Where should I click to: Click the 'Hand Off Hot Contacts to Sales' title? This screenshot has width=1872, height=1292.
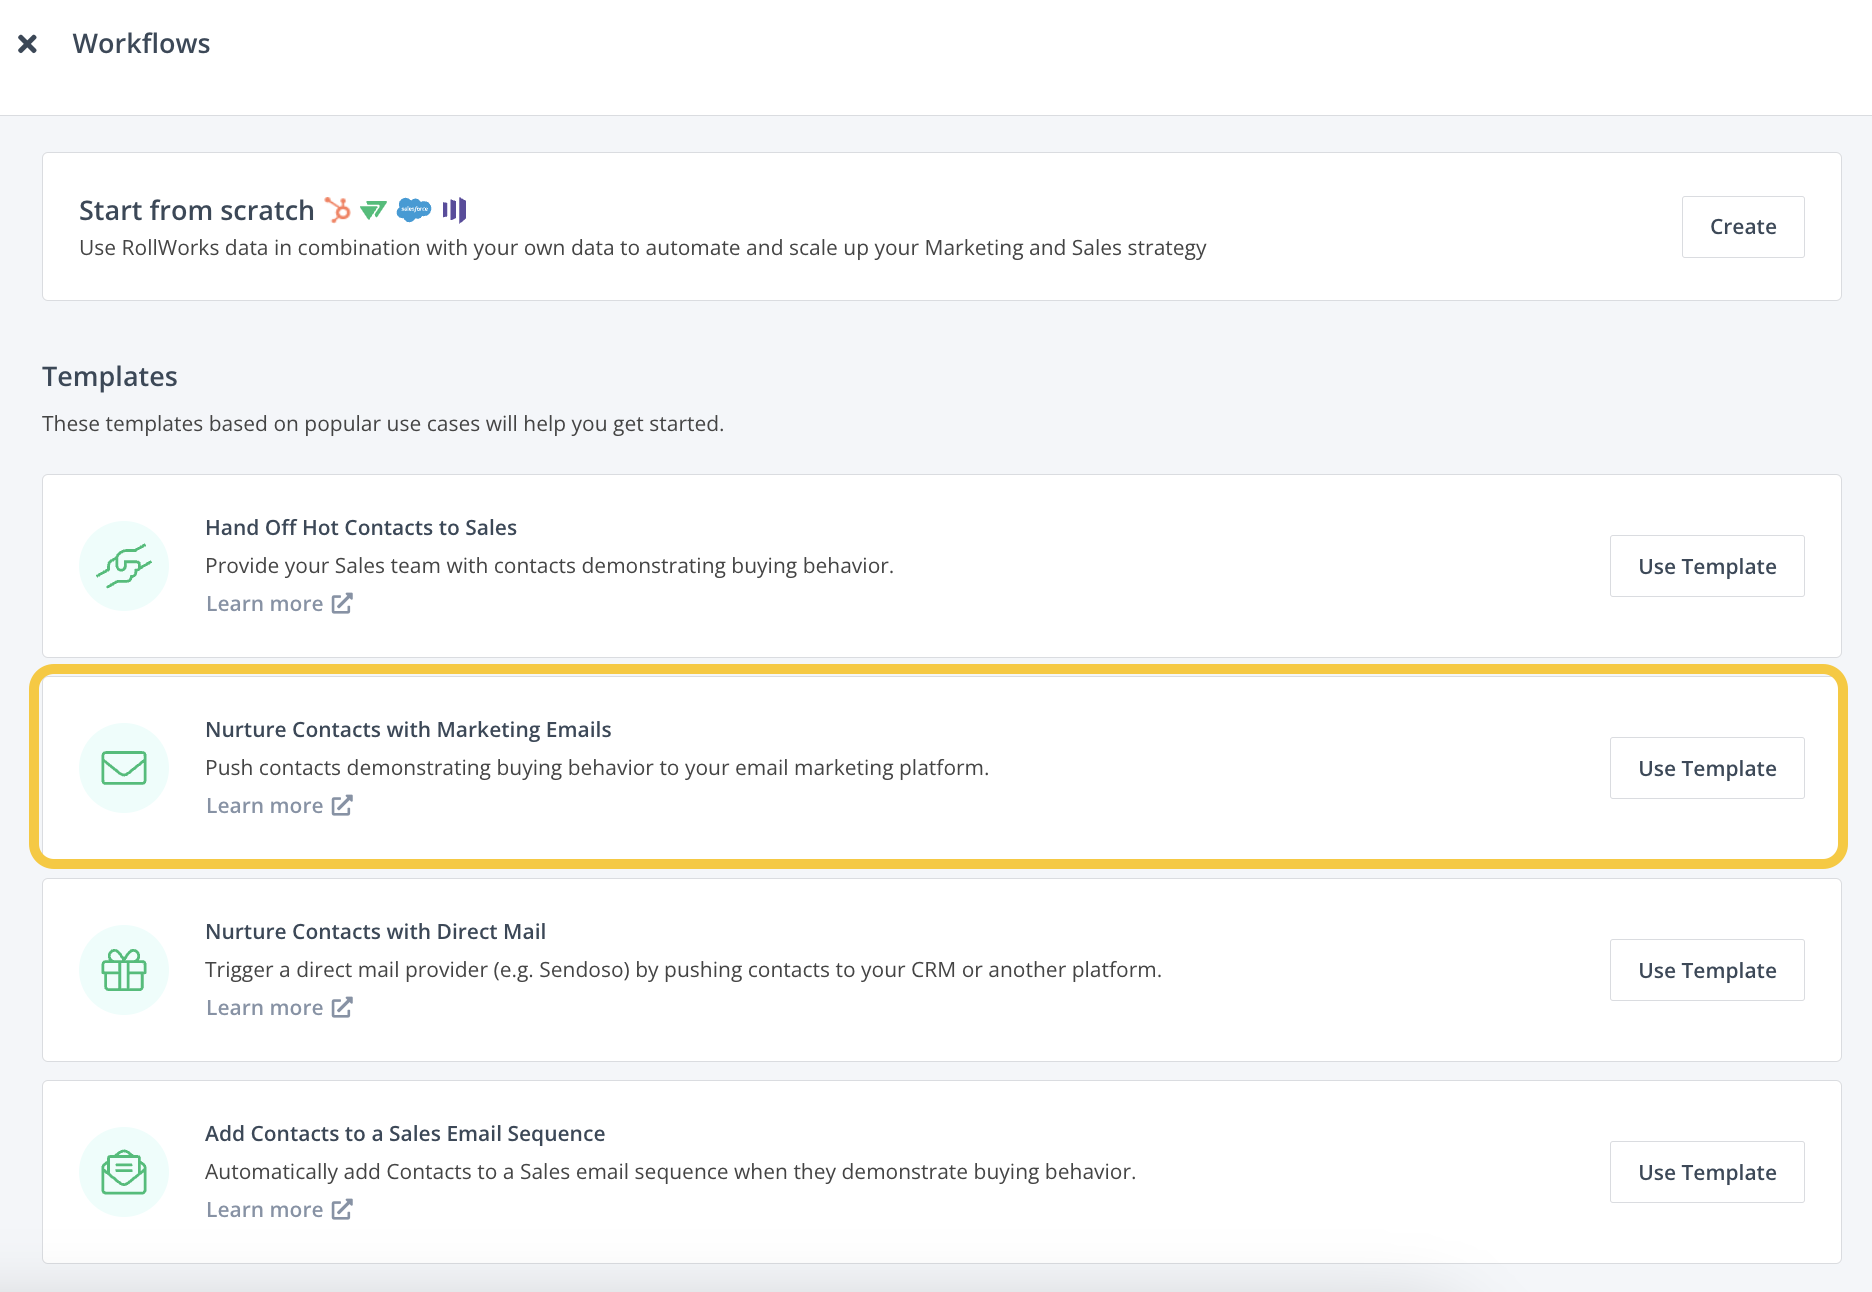click(x=361, y=527)
